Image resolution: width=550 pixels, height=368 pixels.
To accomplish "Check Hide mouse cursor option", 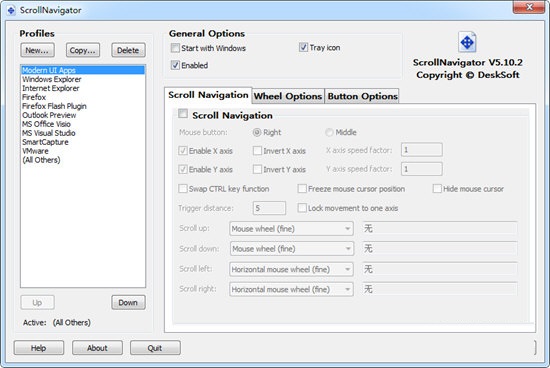I will pos(437,189).
